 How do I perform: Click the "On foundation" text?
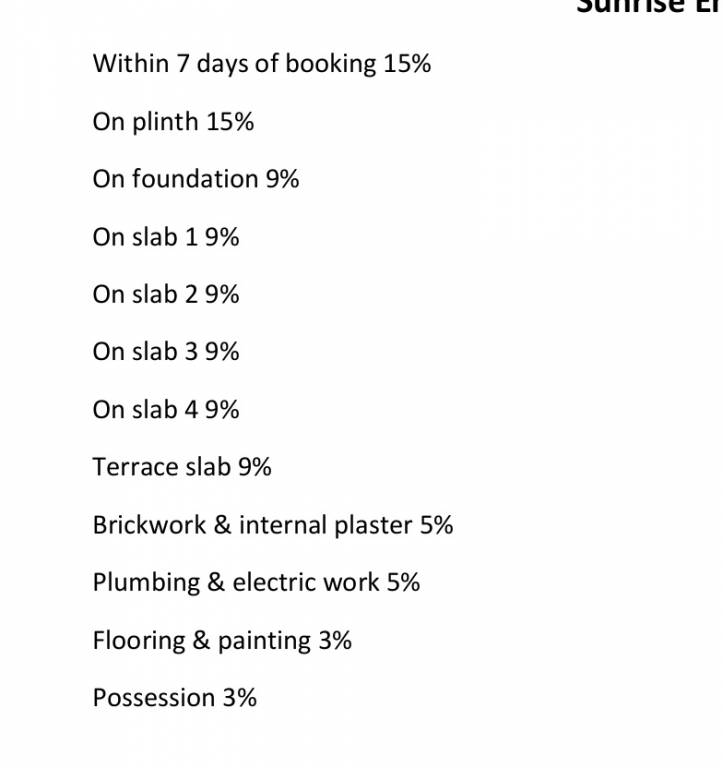(175, 179)
